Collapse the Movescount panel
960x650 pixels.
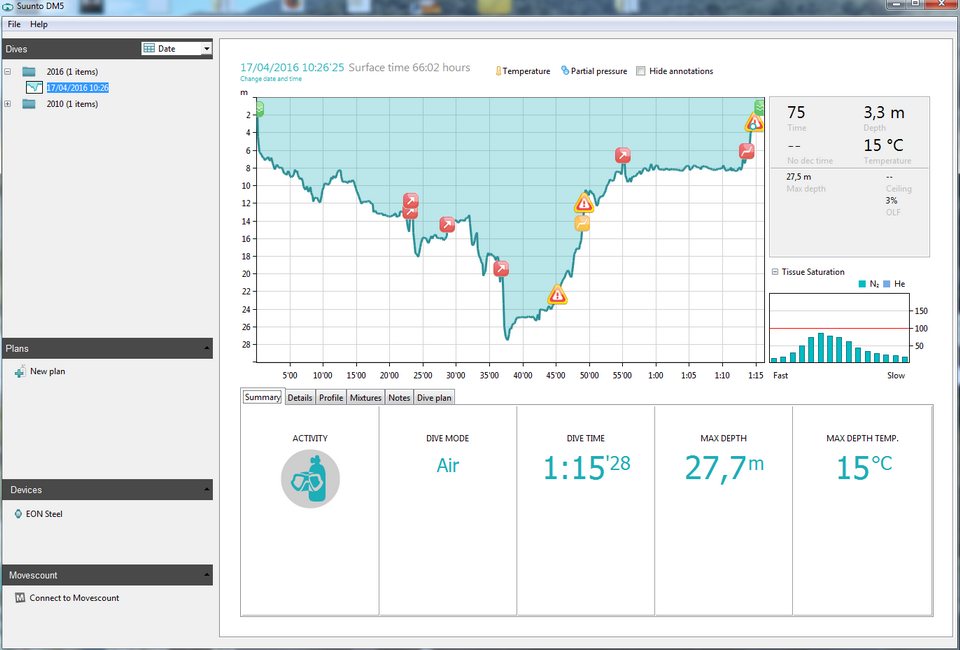click(x=206, y=575)
